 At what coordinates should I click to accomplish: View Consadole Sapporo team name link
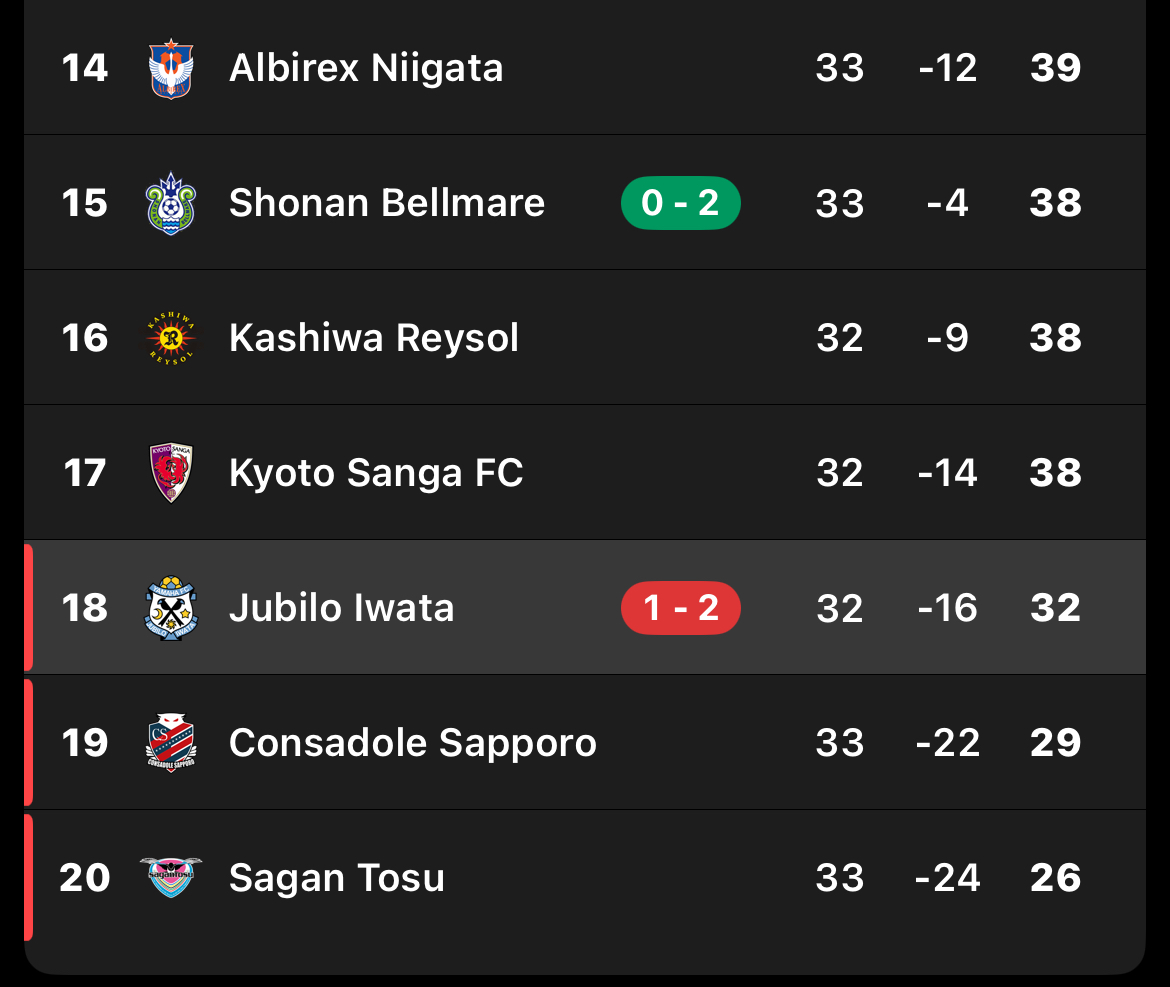[412, 743]
